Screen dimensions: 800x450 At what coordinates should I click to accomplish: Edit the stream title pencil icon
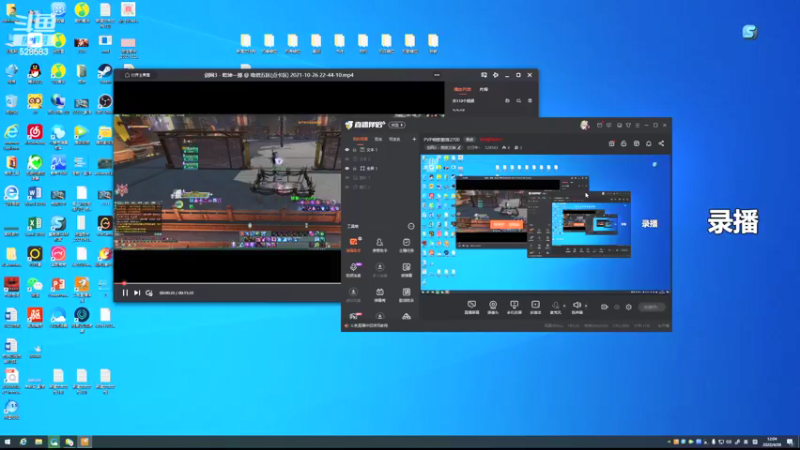point(459,148)
